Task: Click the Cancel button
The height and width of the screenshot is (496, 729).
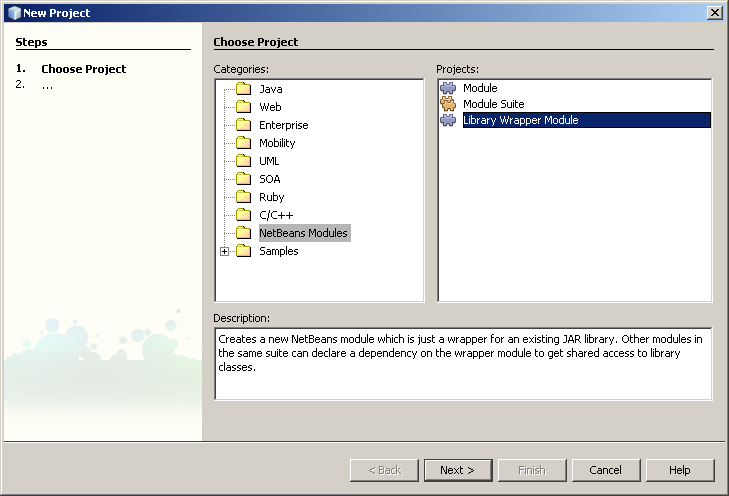Action: click(x=606, y=470)
